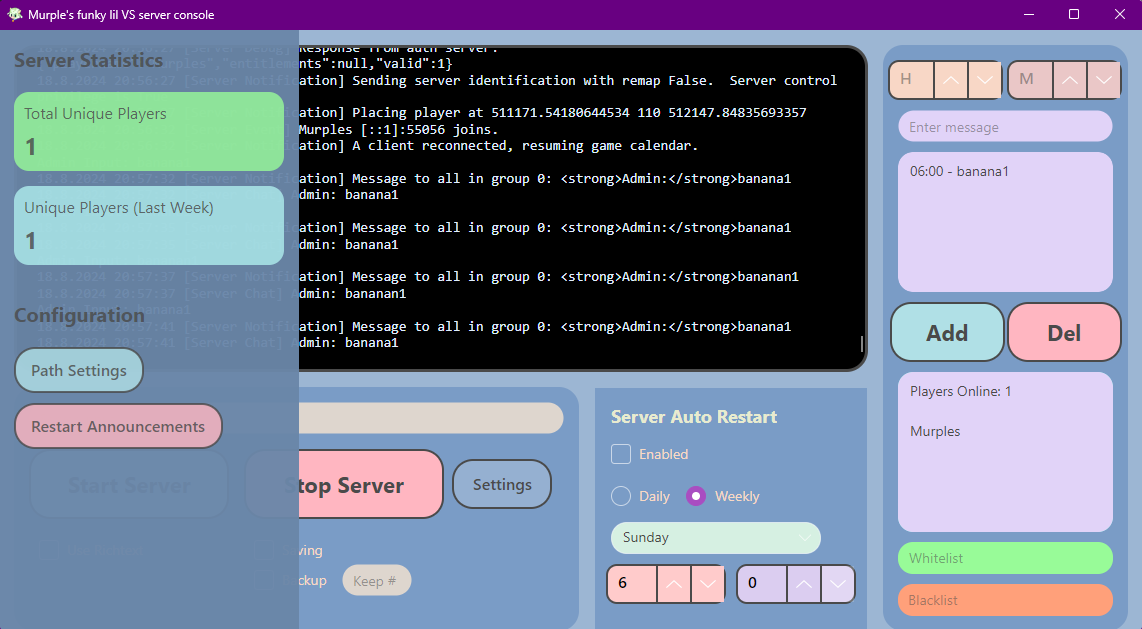Click the up arrow on restart minute 0

point(803,584)
